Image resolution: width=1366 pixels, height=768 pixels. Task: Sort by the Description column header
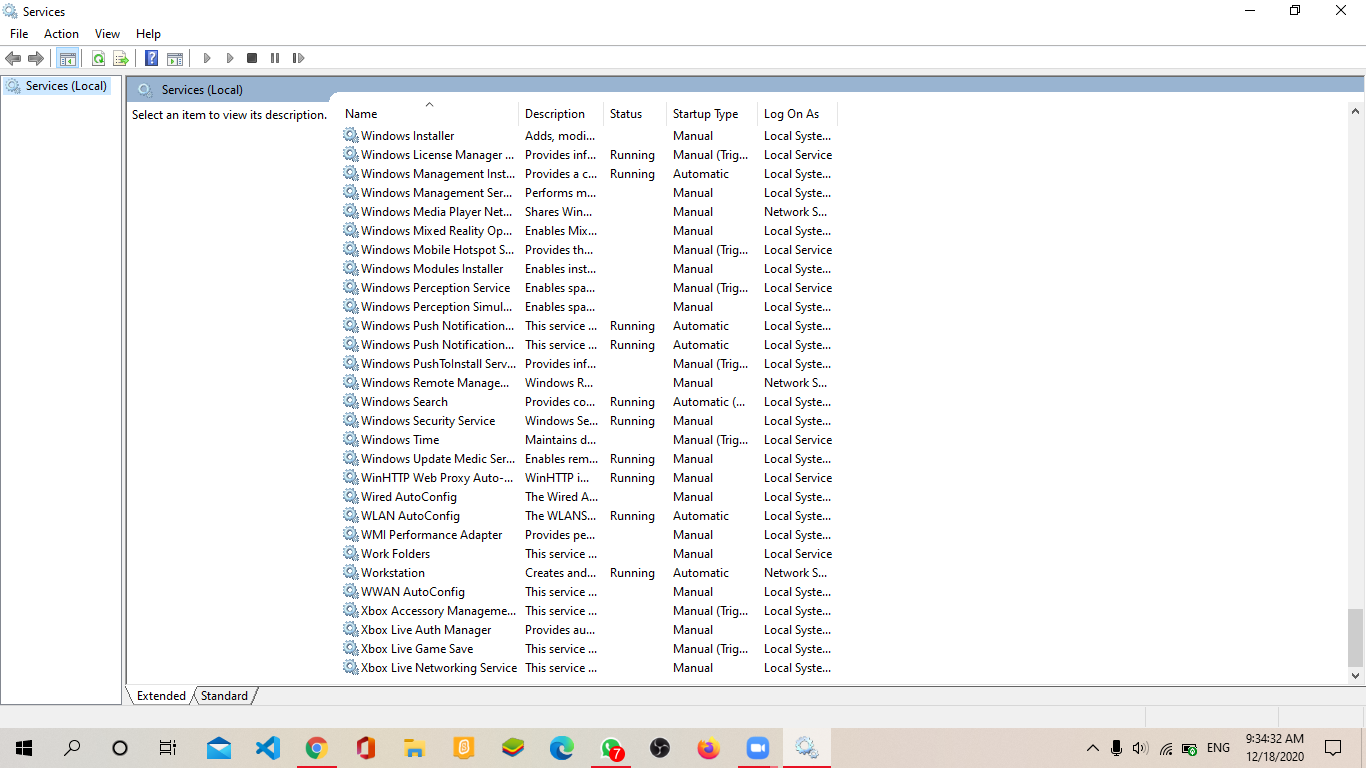coord(561,114)
